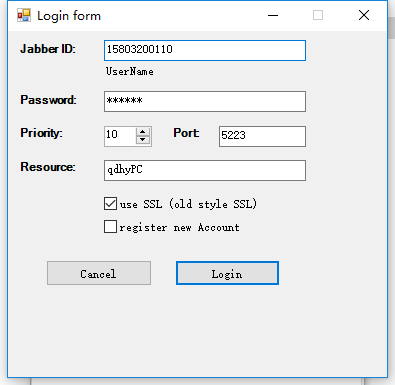
Task: Click the Cancel button
Action: pyautogui.click(x=99, y=273)
